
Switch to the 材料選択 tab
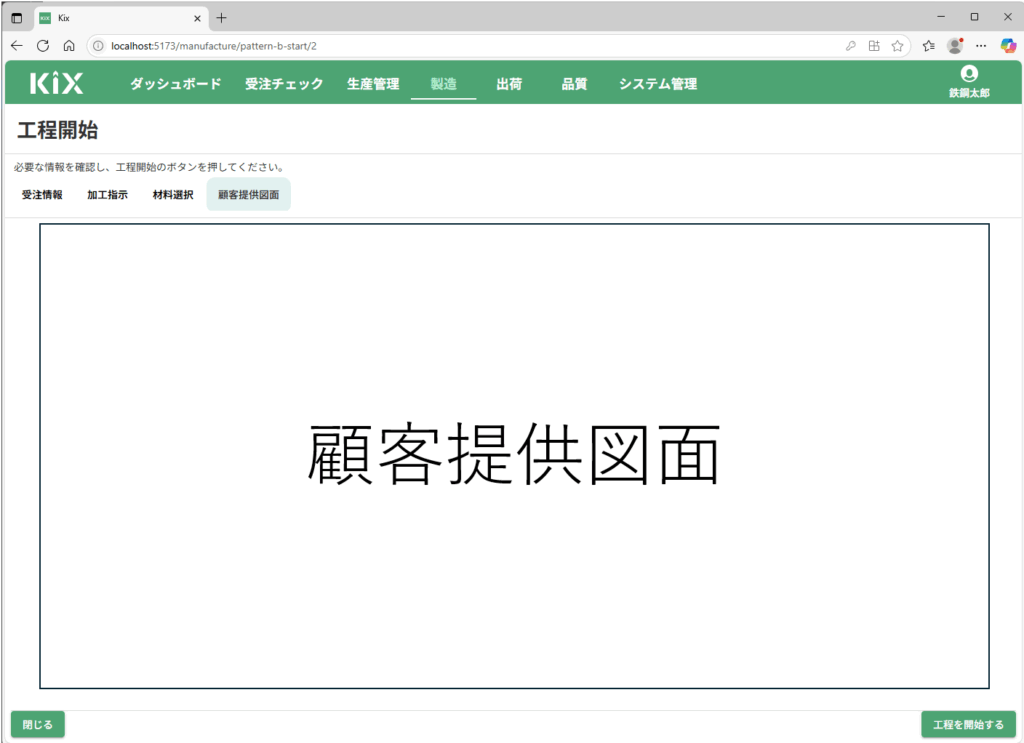(x=173, y=195)
